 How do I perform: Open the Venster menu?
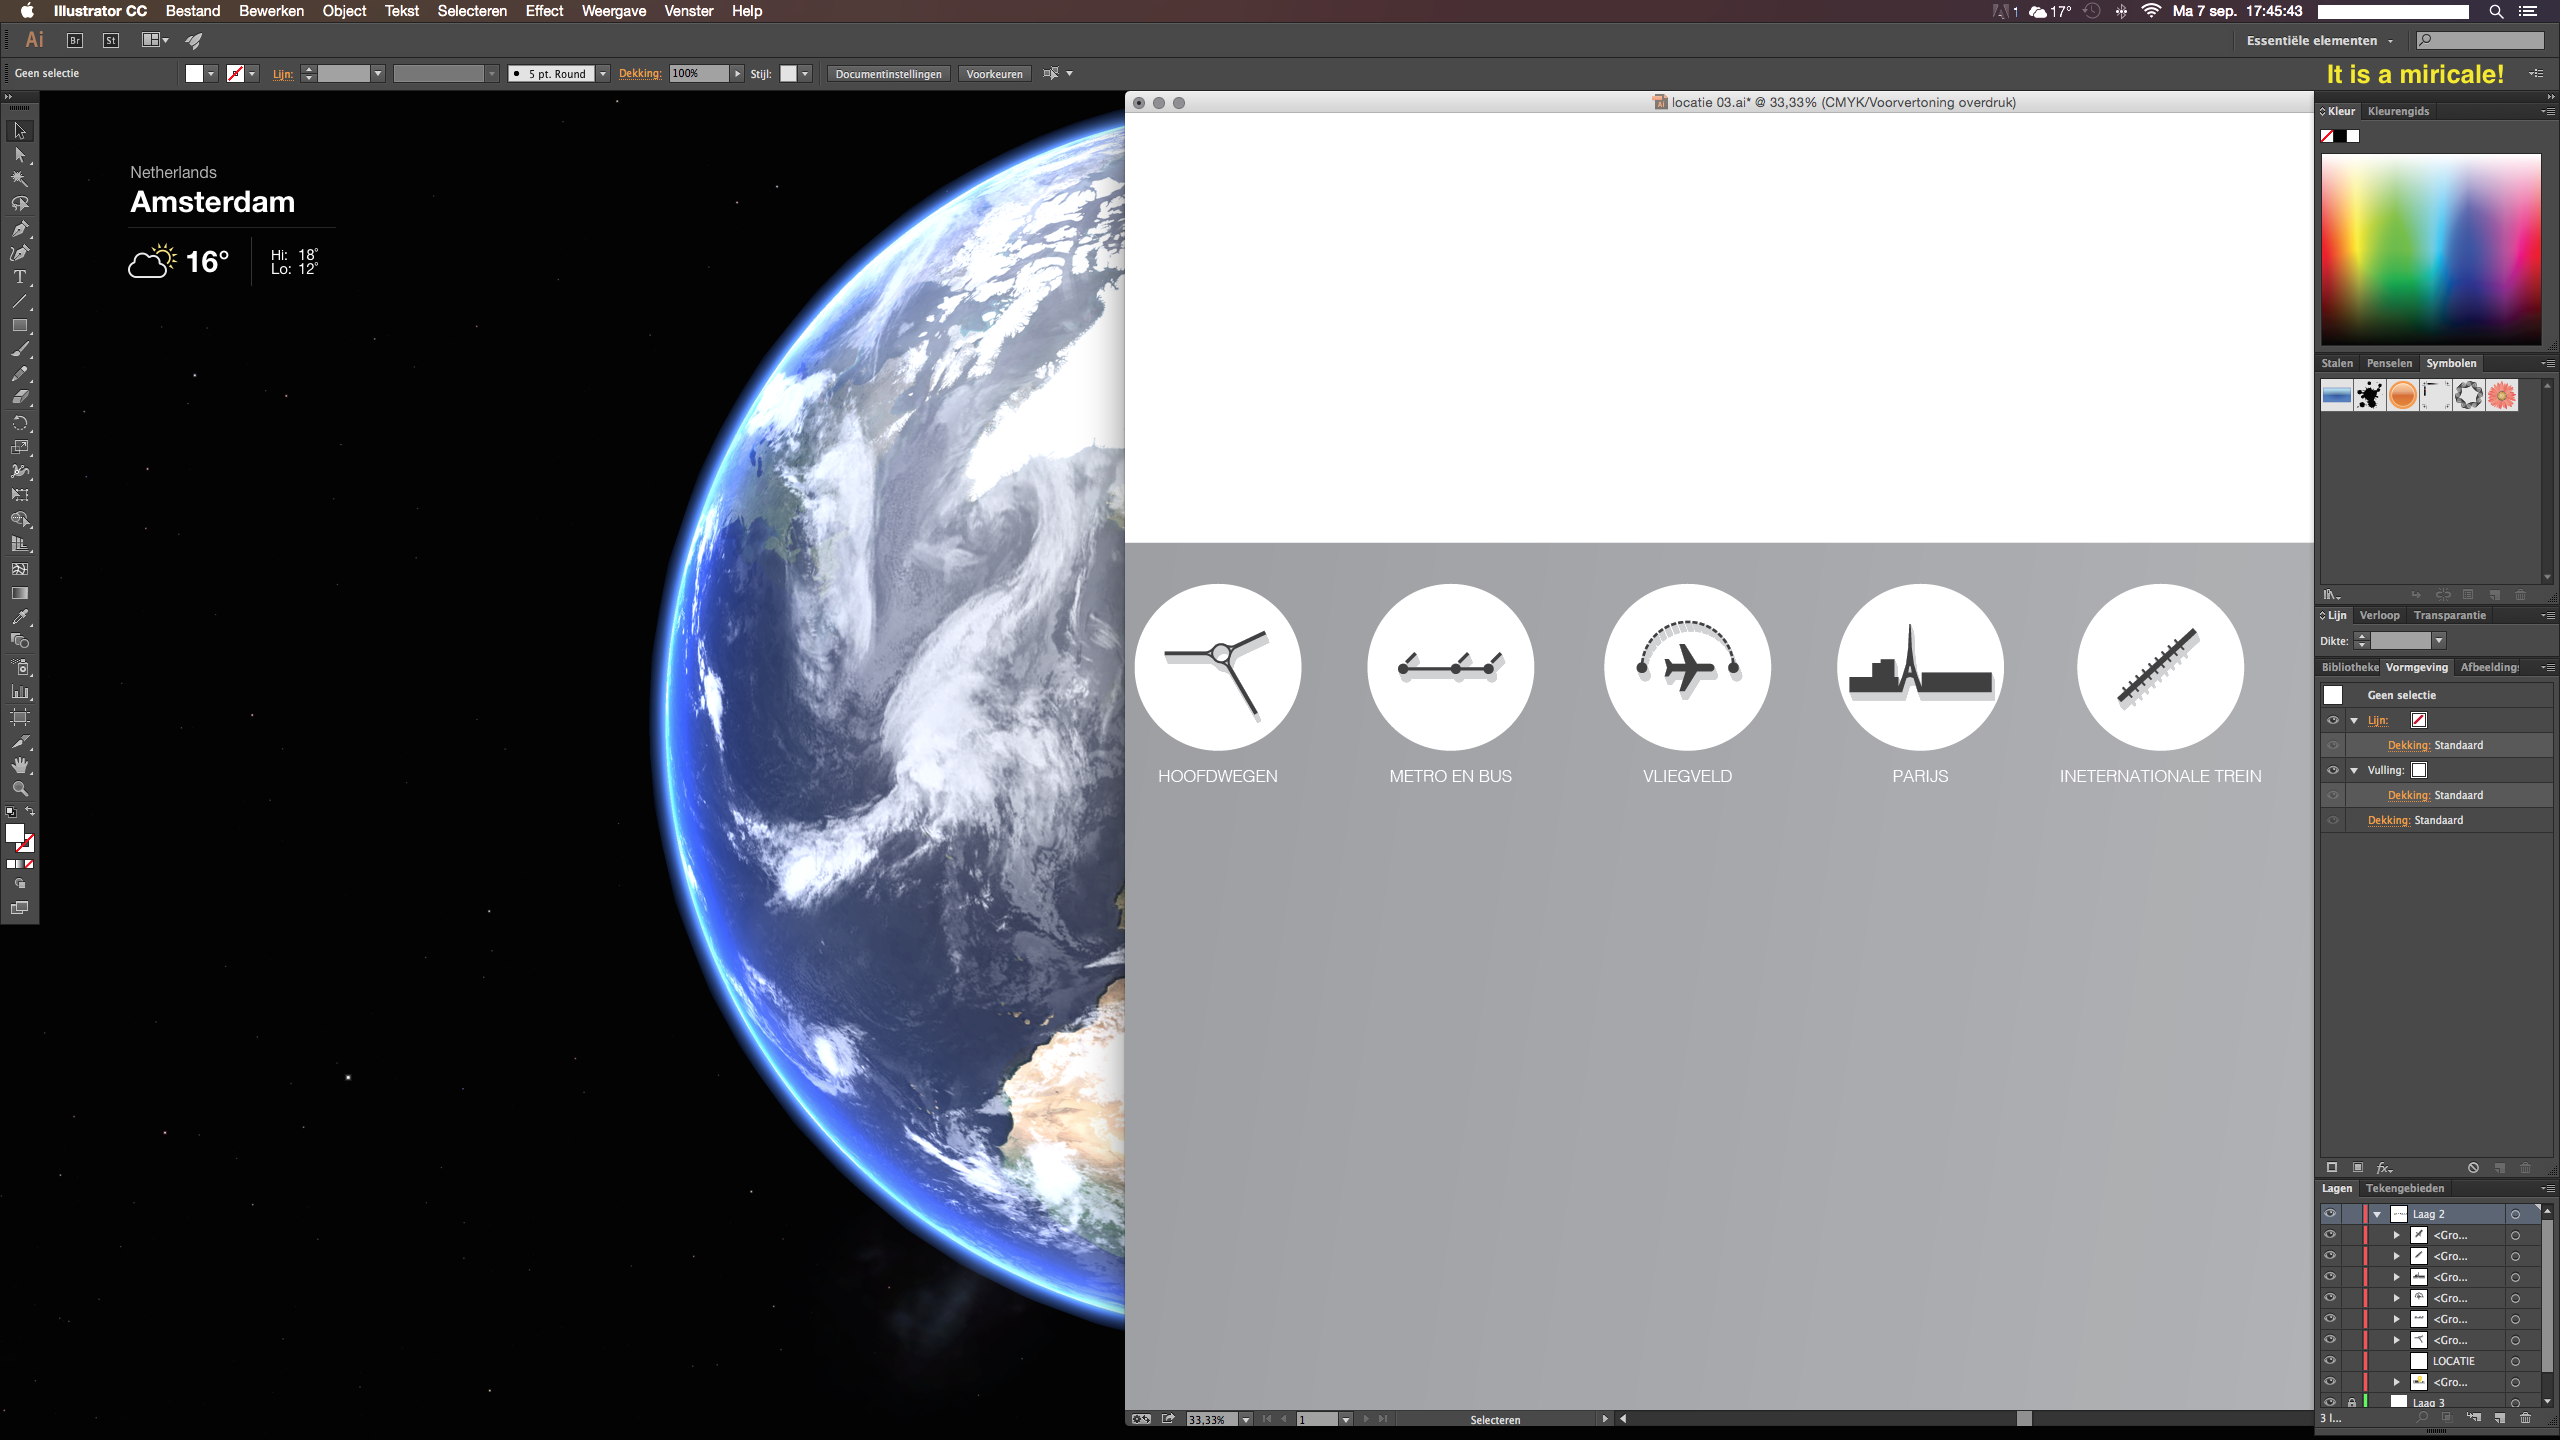point(689,11)
